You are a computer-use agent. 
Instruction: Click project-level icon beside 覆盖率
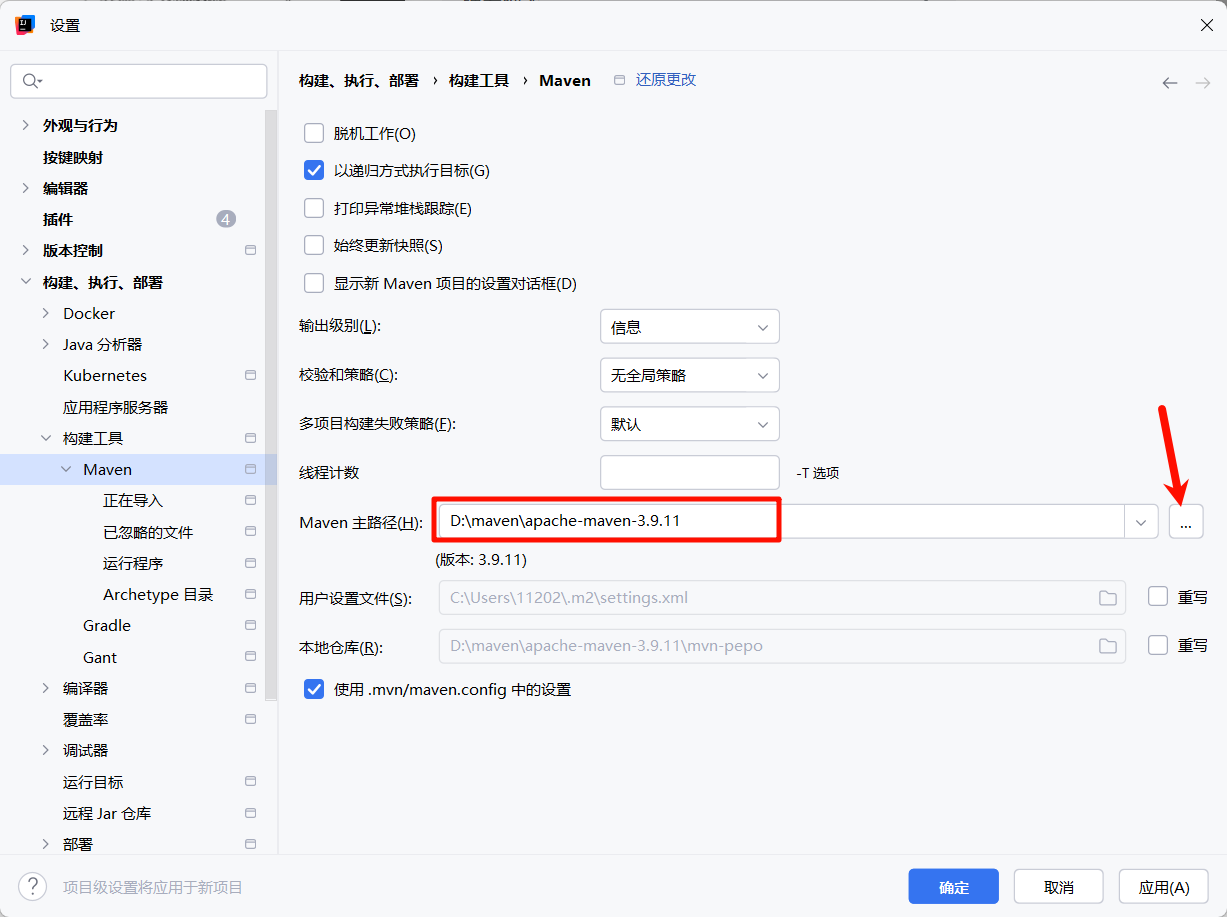click(x=250, y=719)
